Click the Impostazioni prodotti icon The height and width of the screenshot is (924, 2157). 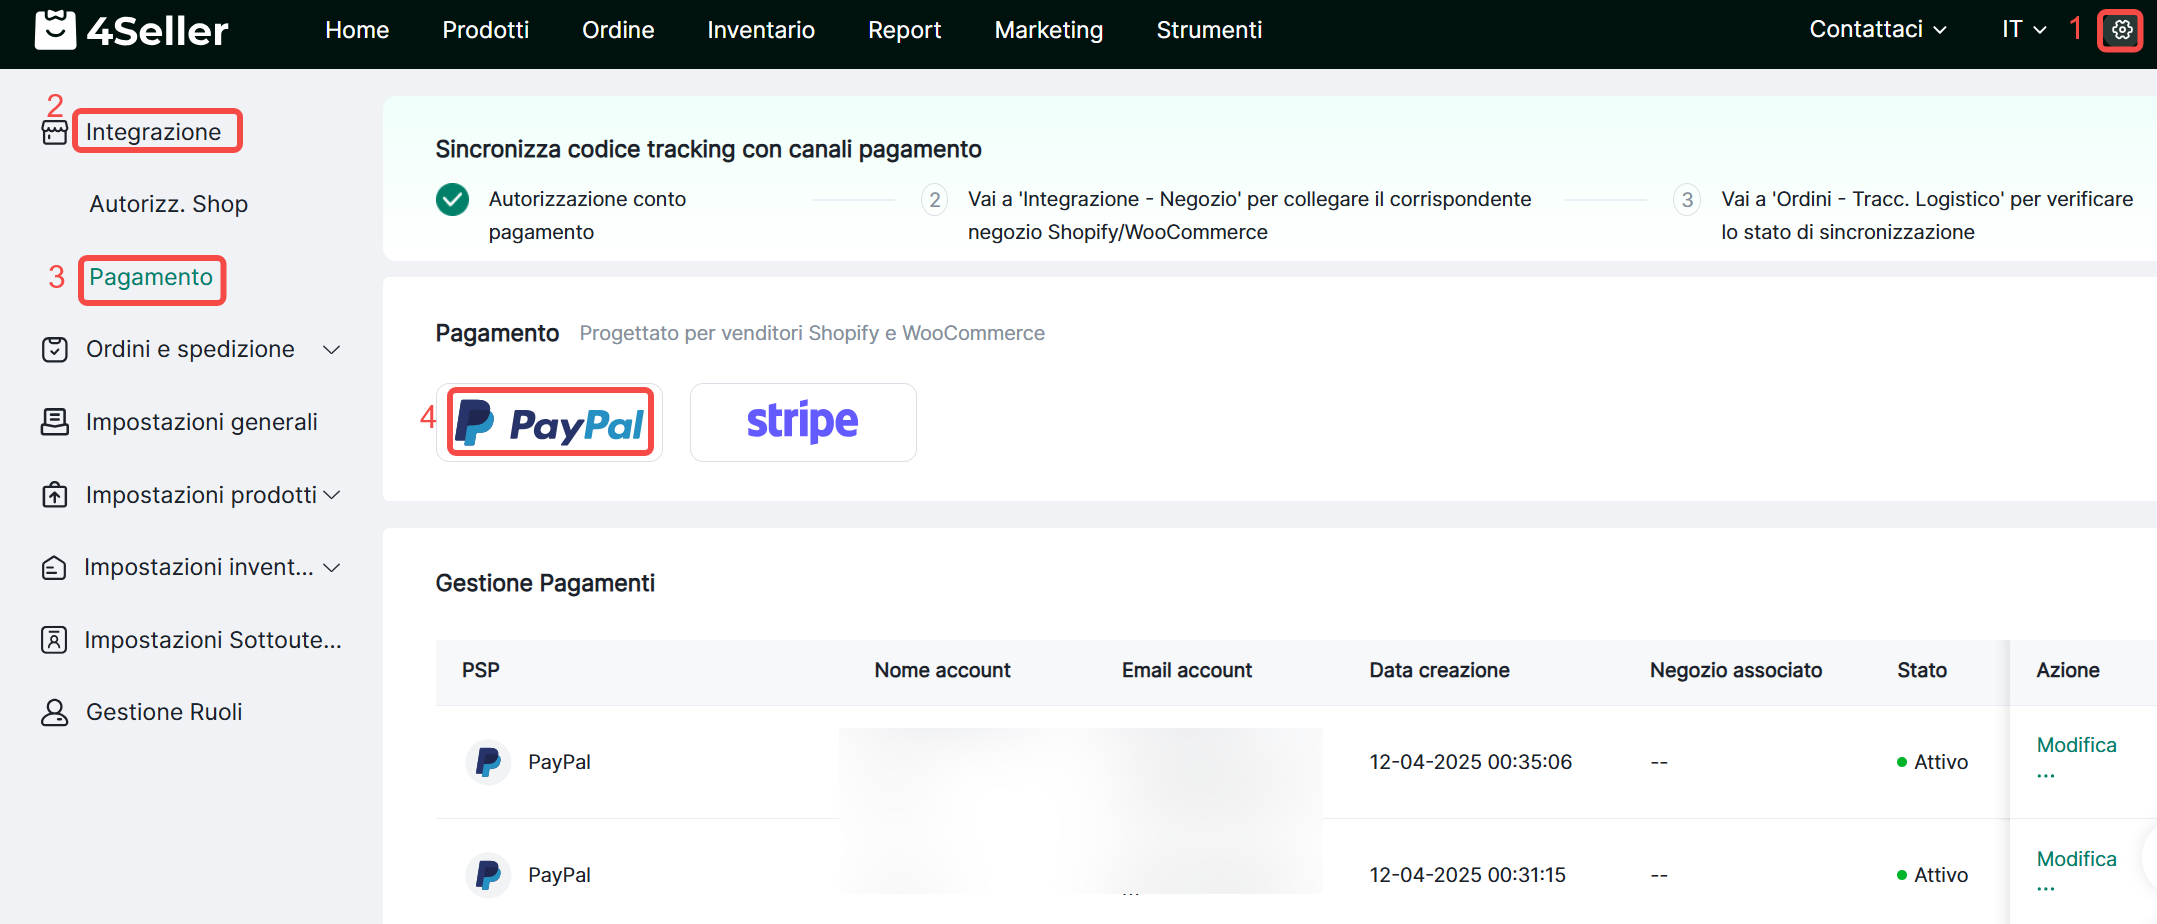tap(55, 495)
